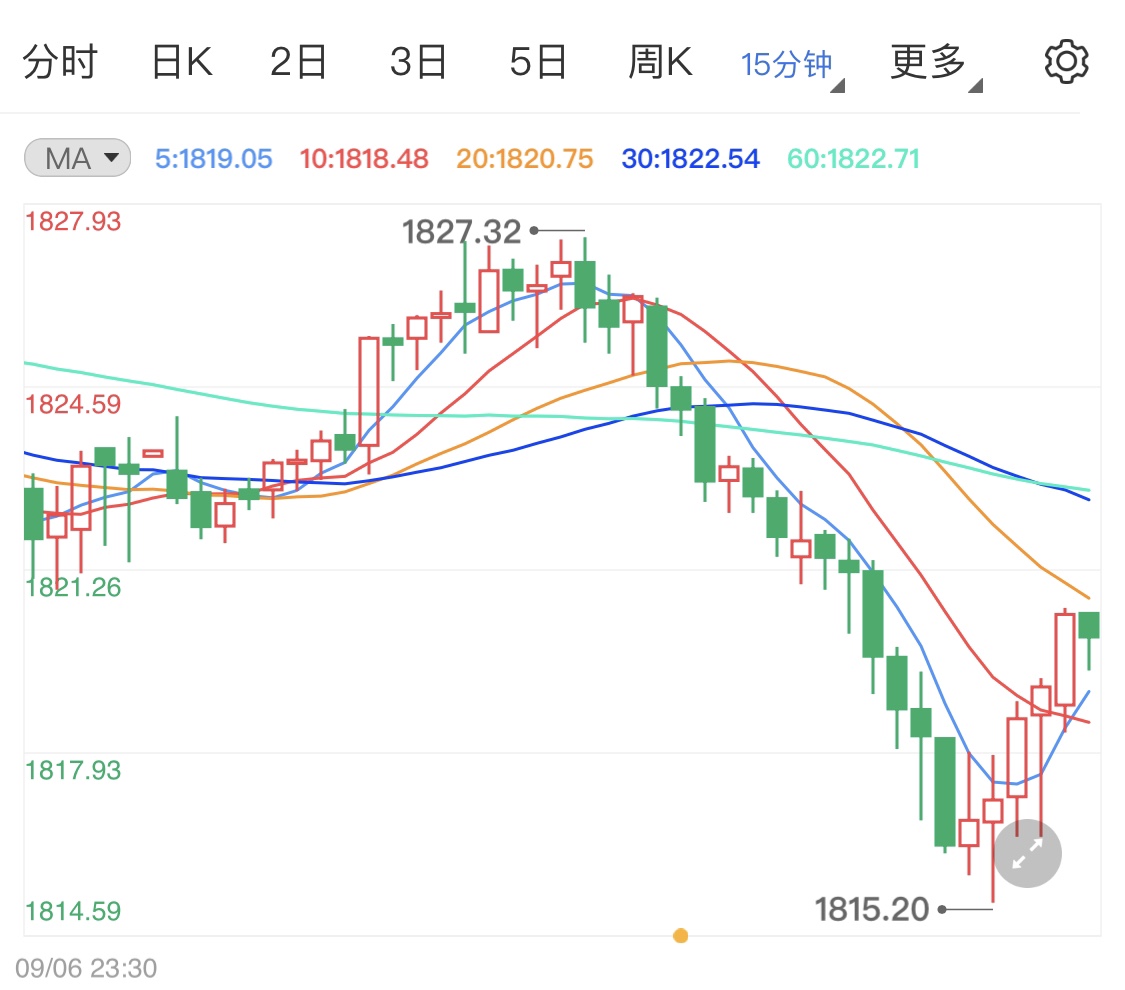This screenshot has width=1125, height=990.
Task: Tap the 1827.93 axis label
Action: coord(73,222)
